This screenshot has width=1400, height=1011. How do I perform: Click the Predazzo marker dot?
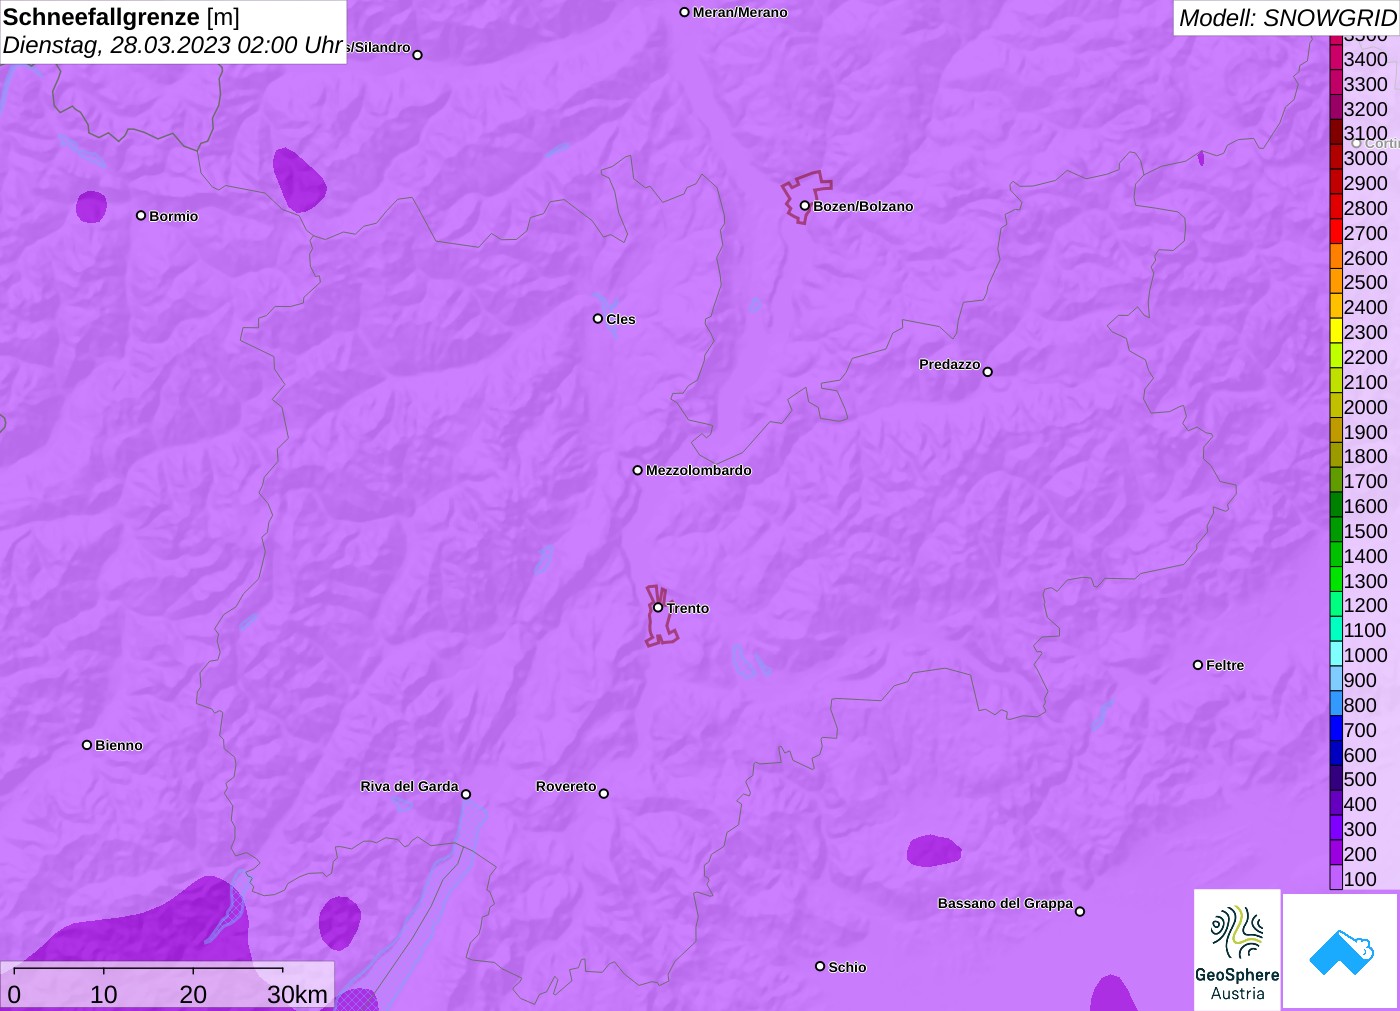[x=988, y=372]
